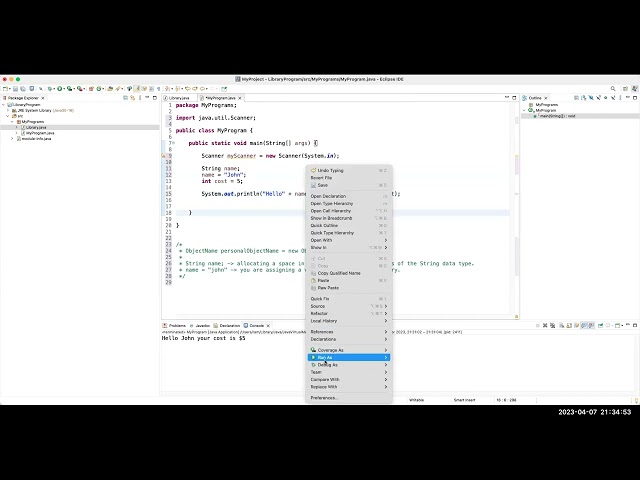Open Refactor submenu in context menu

(x=349, y=313)
